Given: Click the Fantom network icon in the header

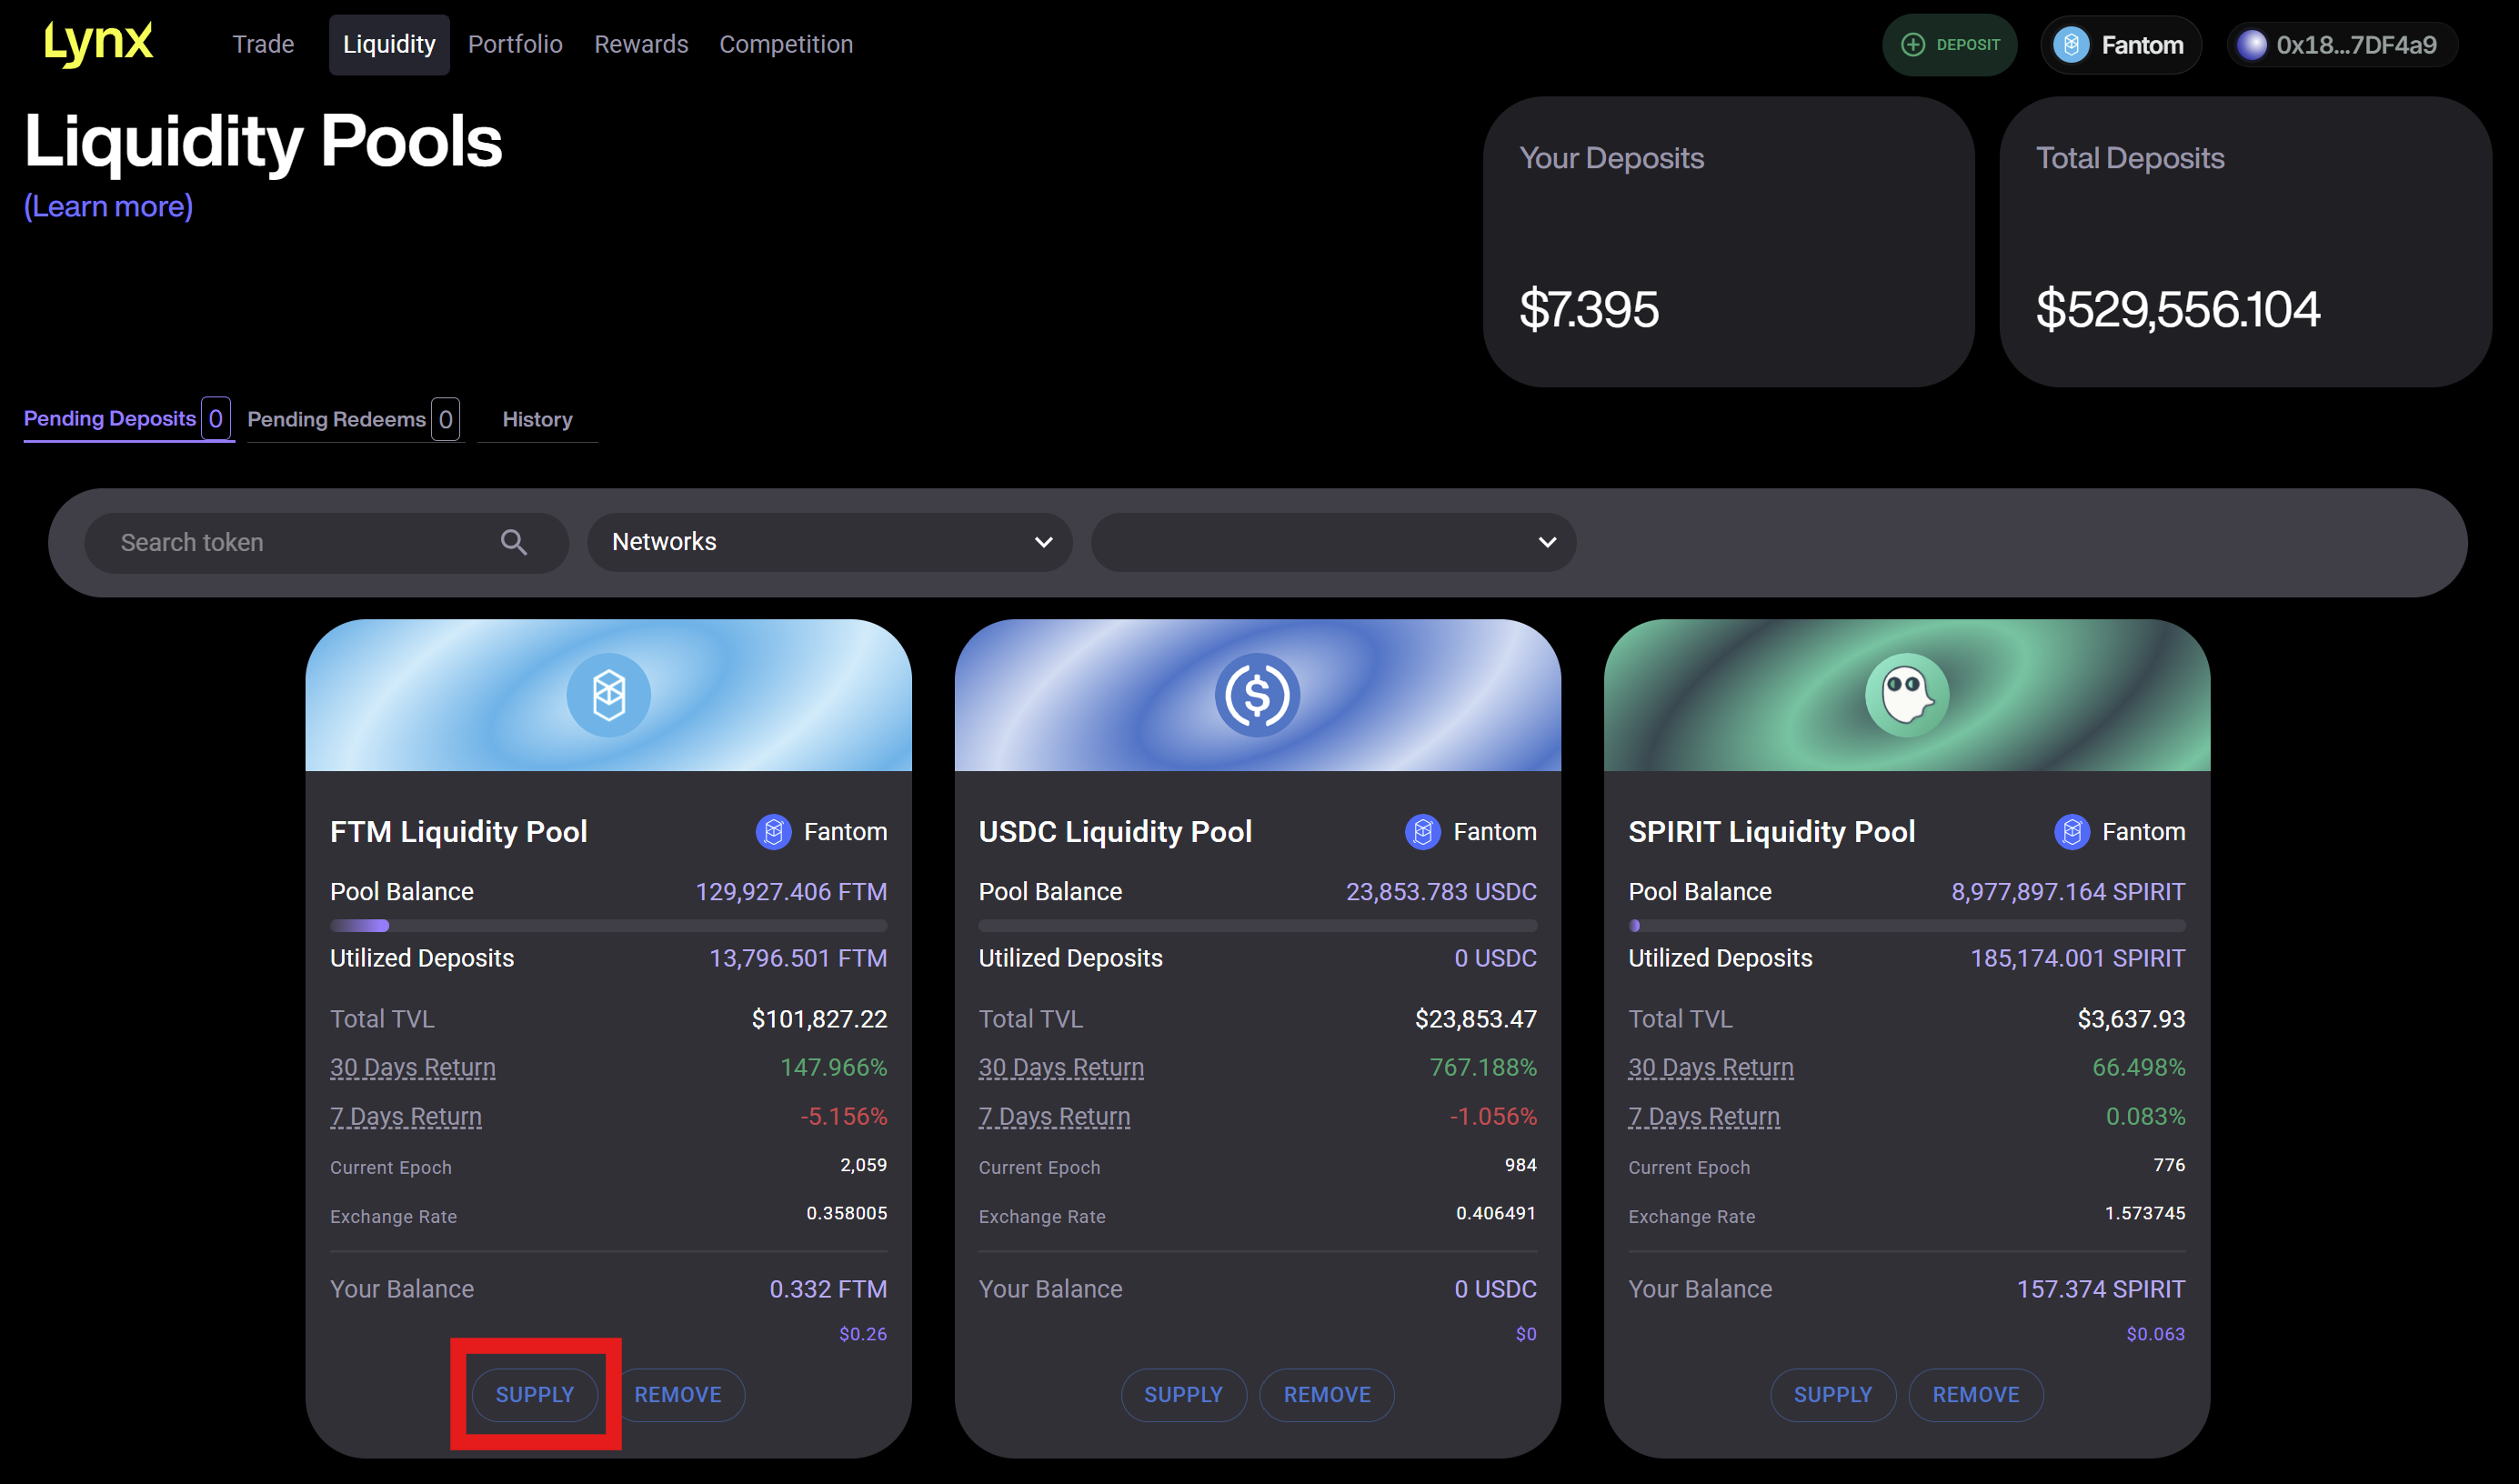Looking at the screenshot, I should click(2071, 45).
